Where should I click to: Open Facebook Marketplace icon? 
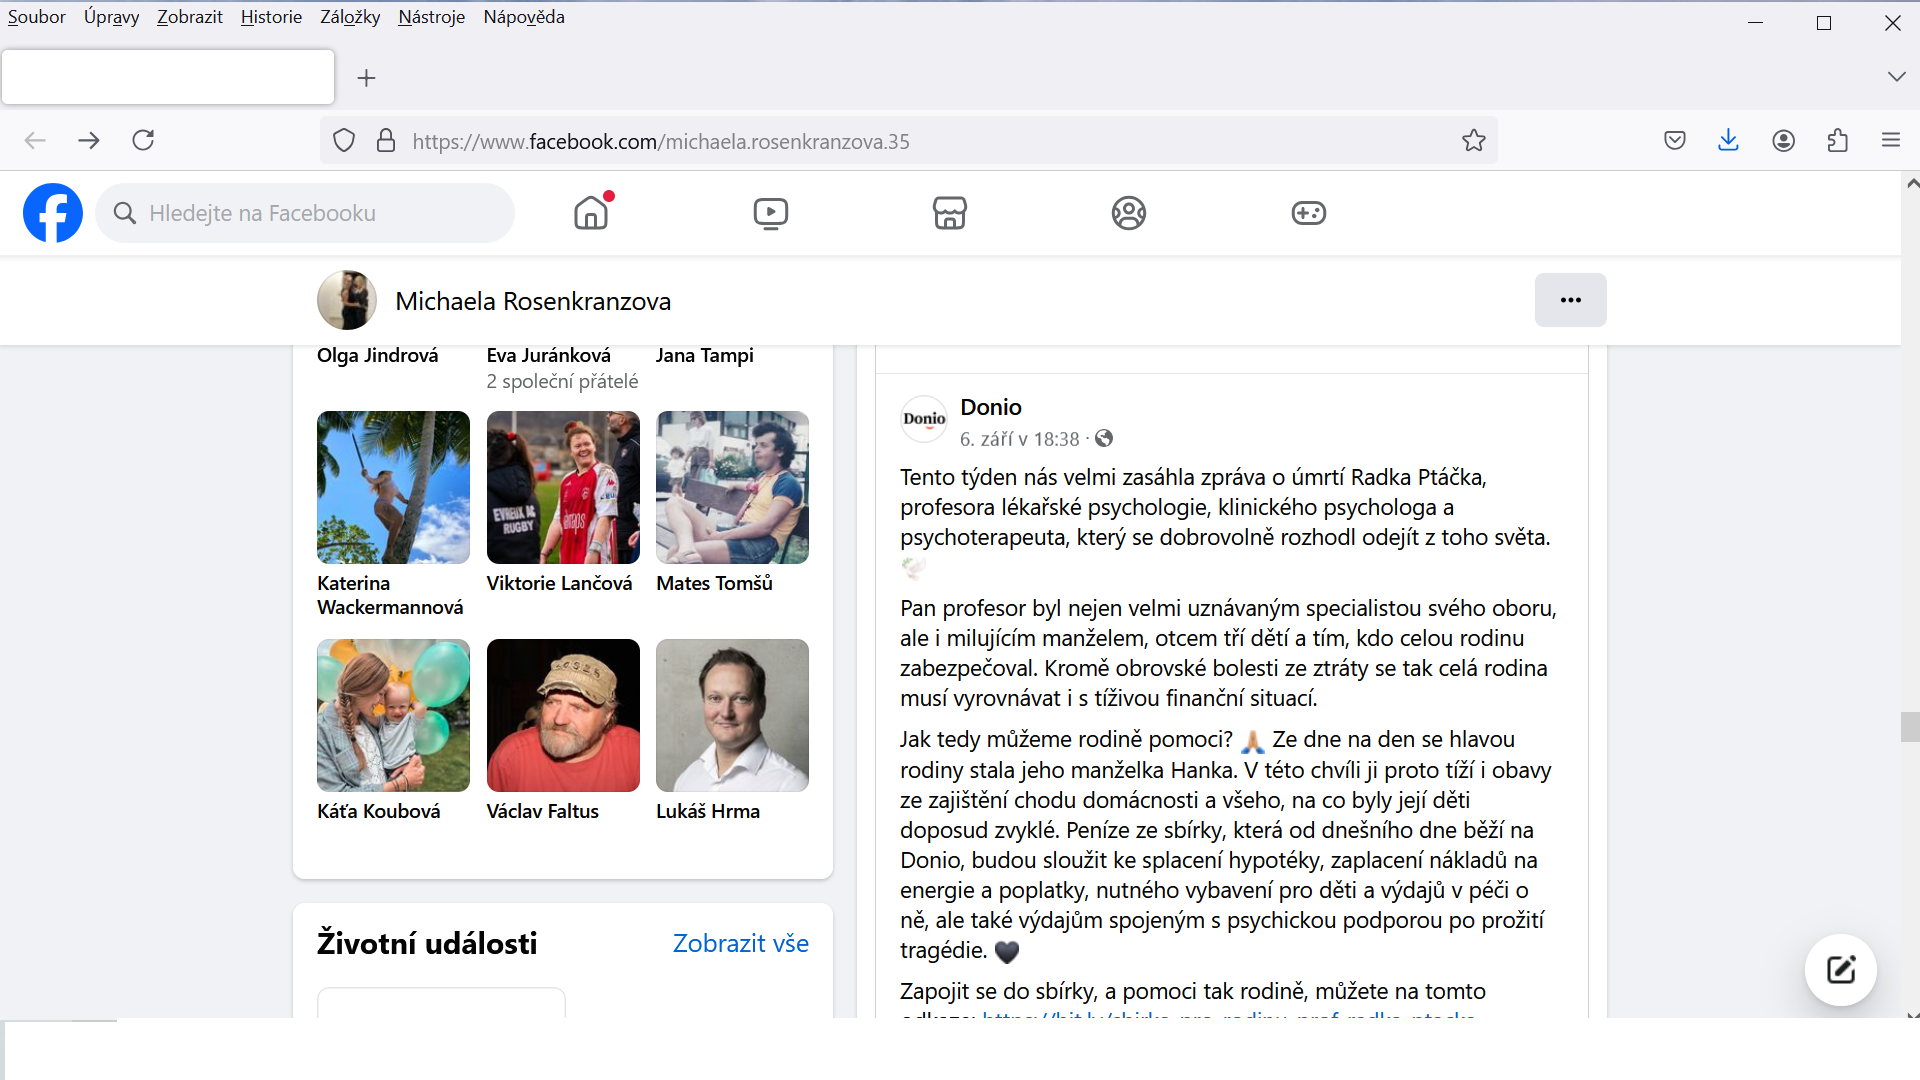(949, 213)
